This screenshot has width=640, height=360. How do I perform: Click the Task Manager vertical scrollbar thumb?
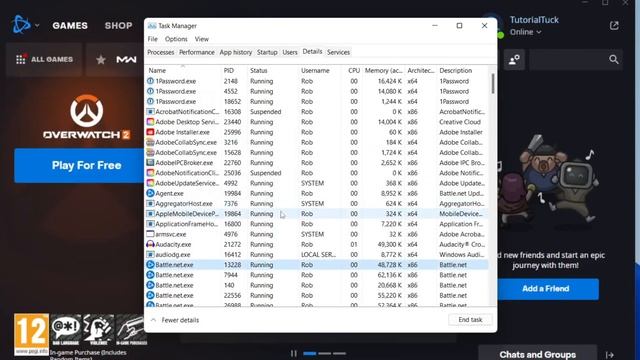(x=493, y=83)
